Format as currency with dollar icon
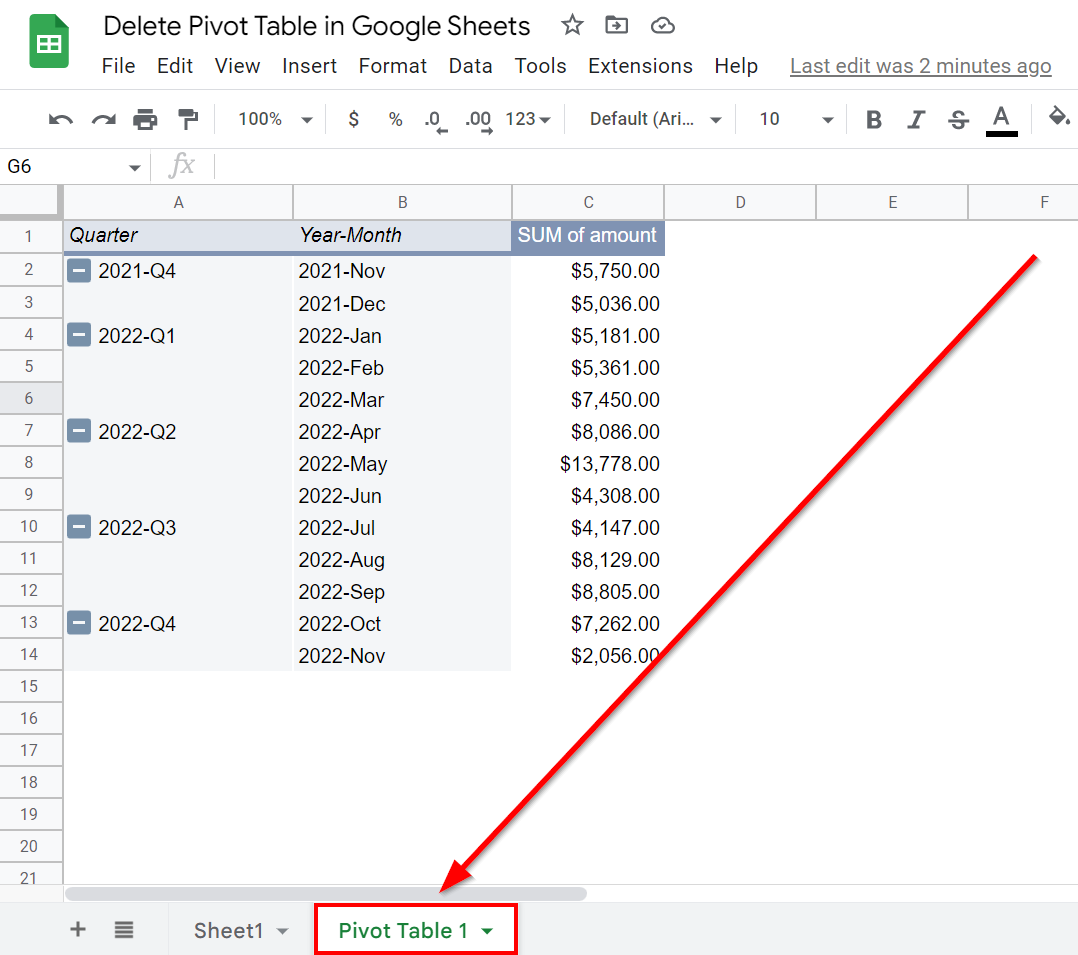Screen dimensions: 1078x955 pyautogui.click(x=353, y=119)
